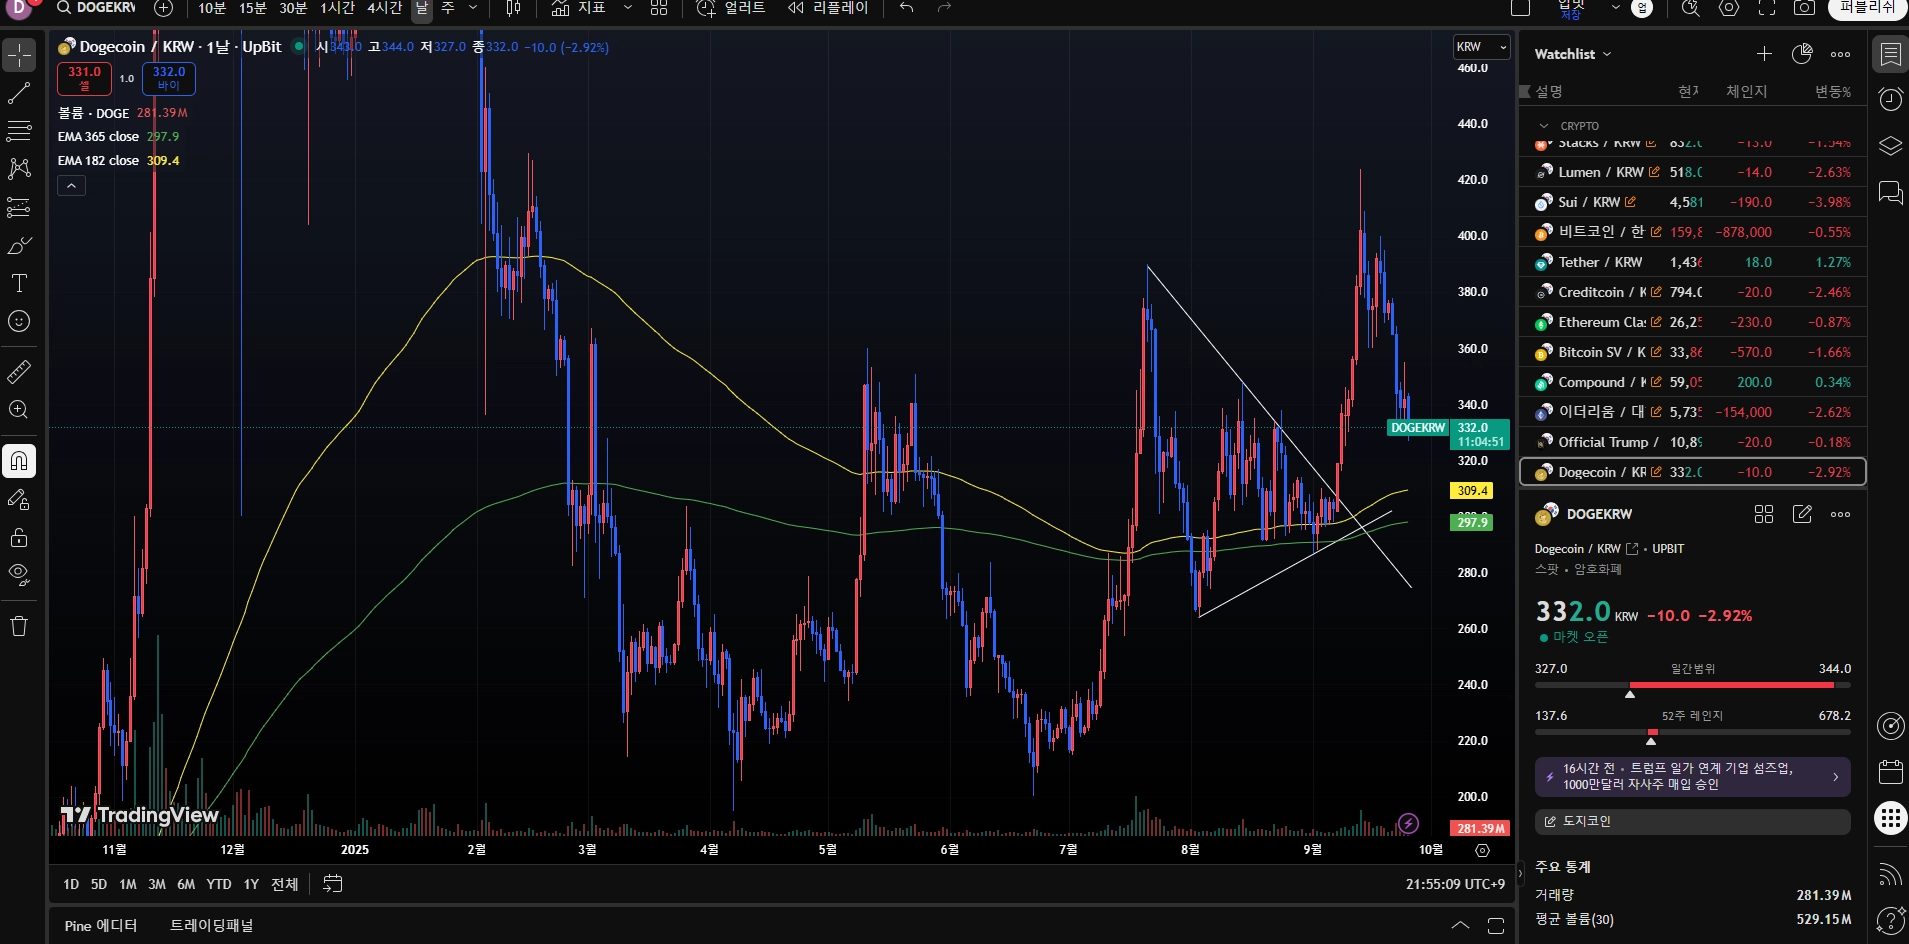Add a compare symbol with plus icon

coord(164,8)
